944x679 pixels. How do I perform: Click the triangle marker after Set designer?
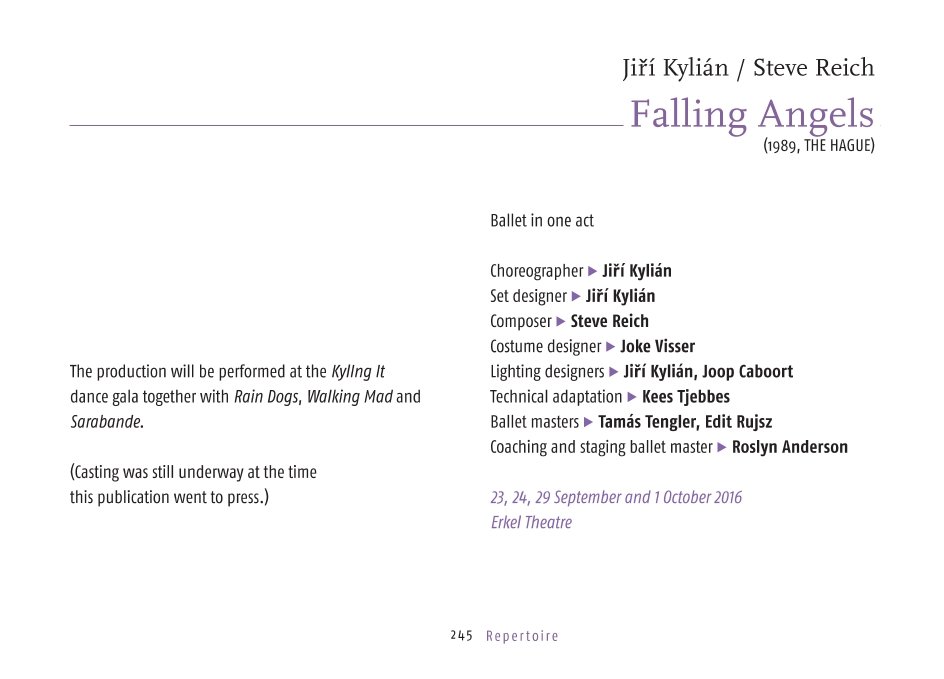(x=576, y=296)
